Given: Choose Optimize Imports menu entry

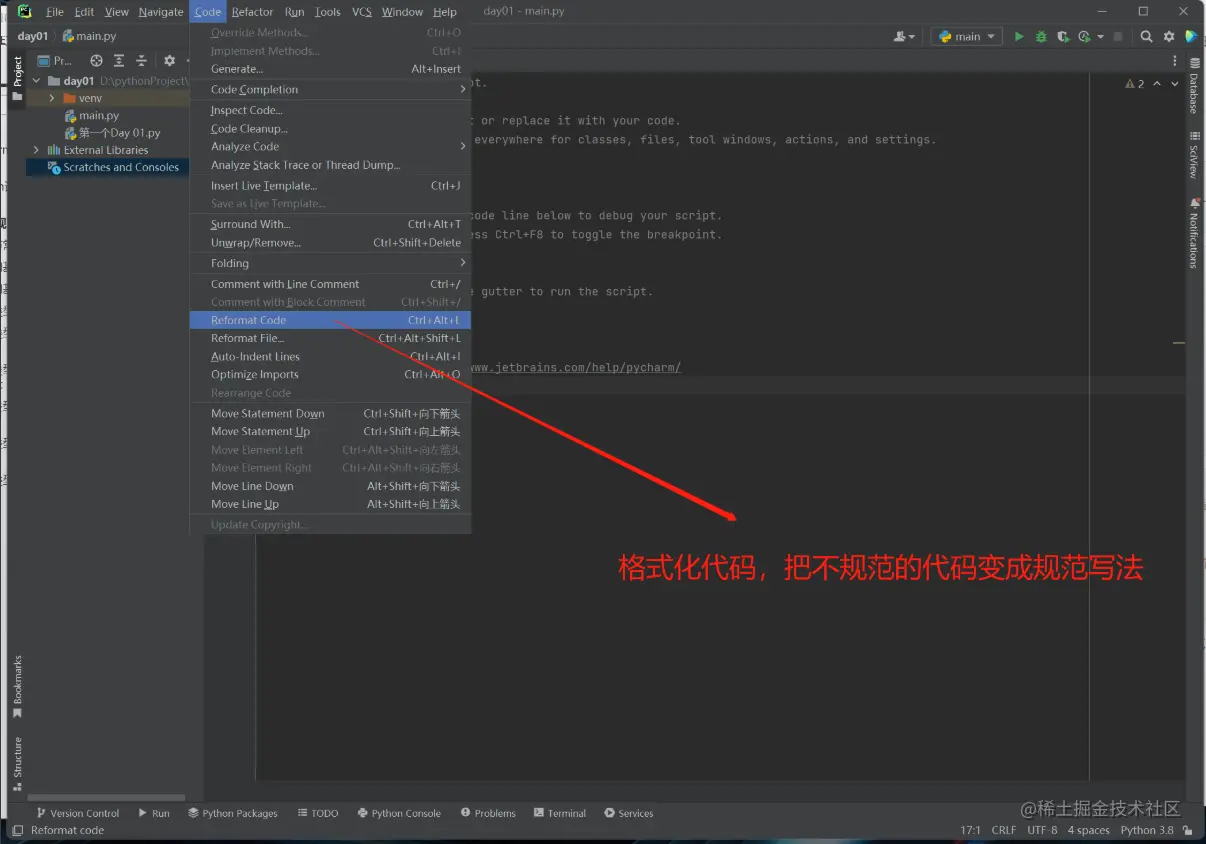Looking at the screenshot, I should click(330, 374).
